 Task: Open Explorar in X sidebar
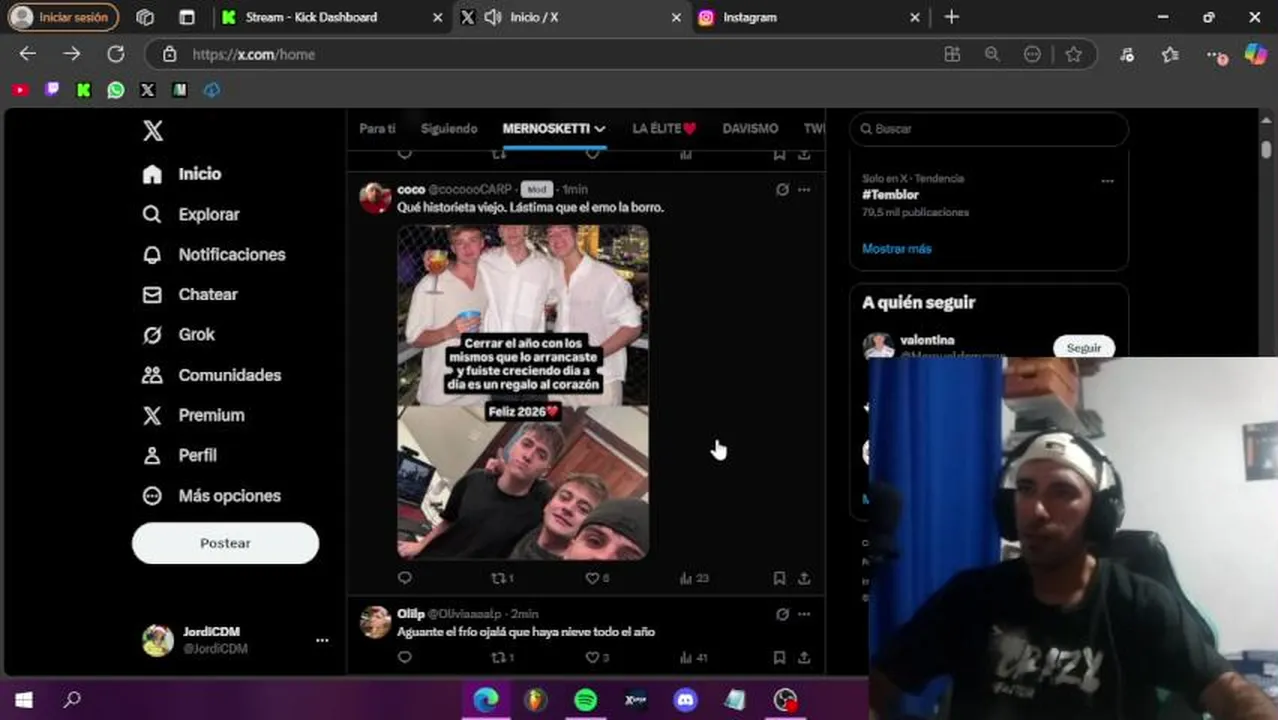[190, 215]
